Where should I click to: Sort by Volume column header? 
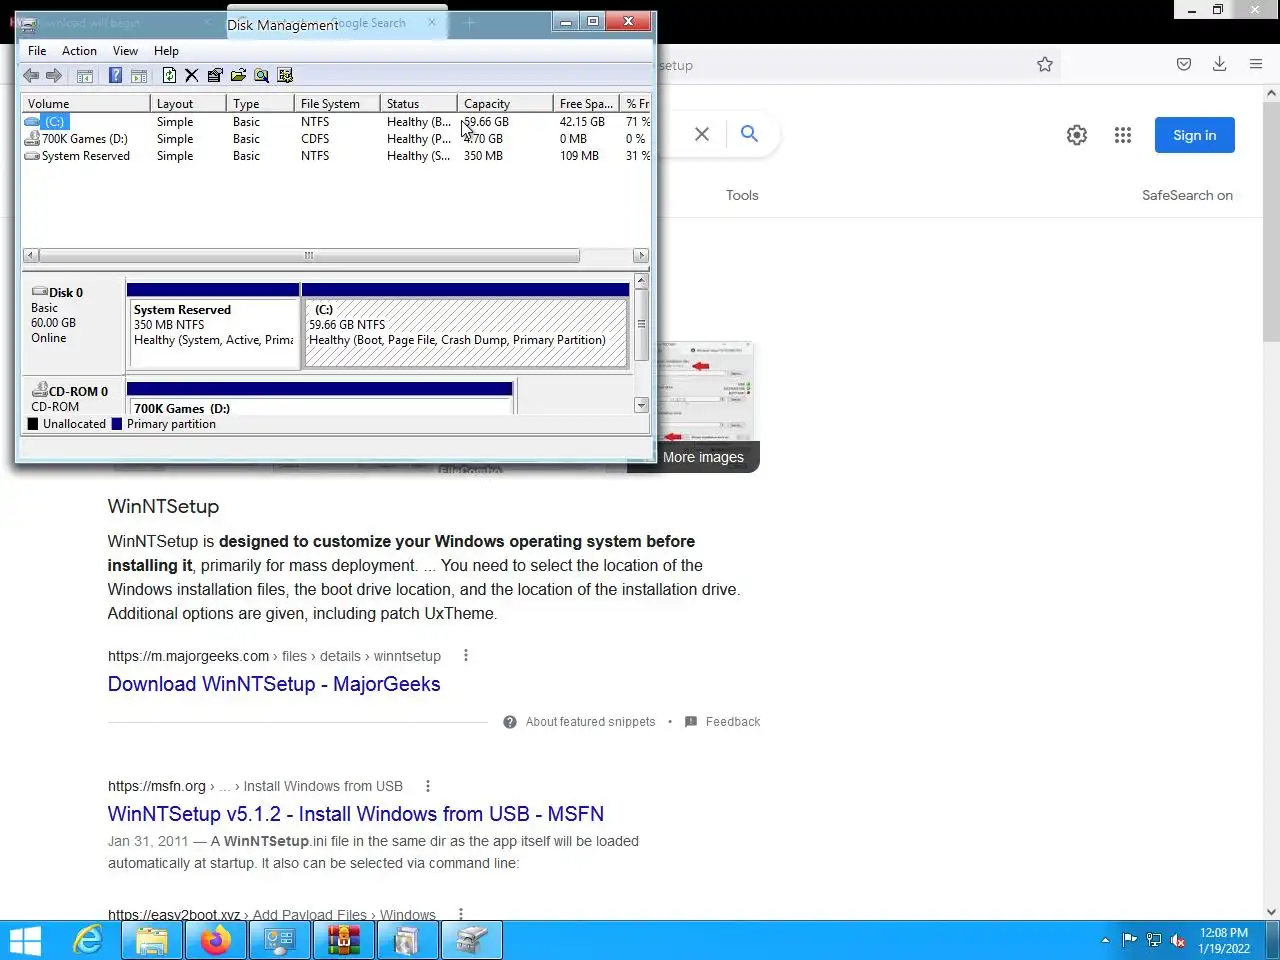[x=86, y=103]
